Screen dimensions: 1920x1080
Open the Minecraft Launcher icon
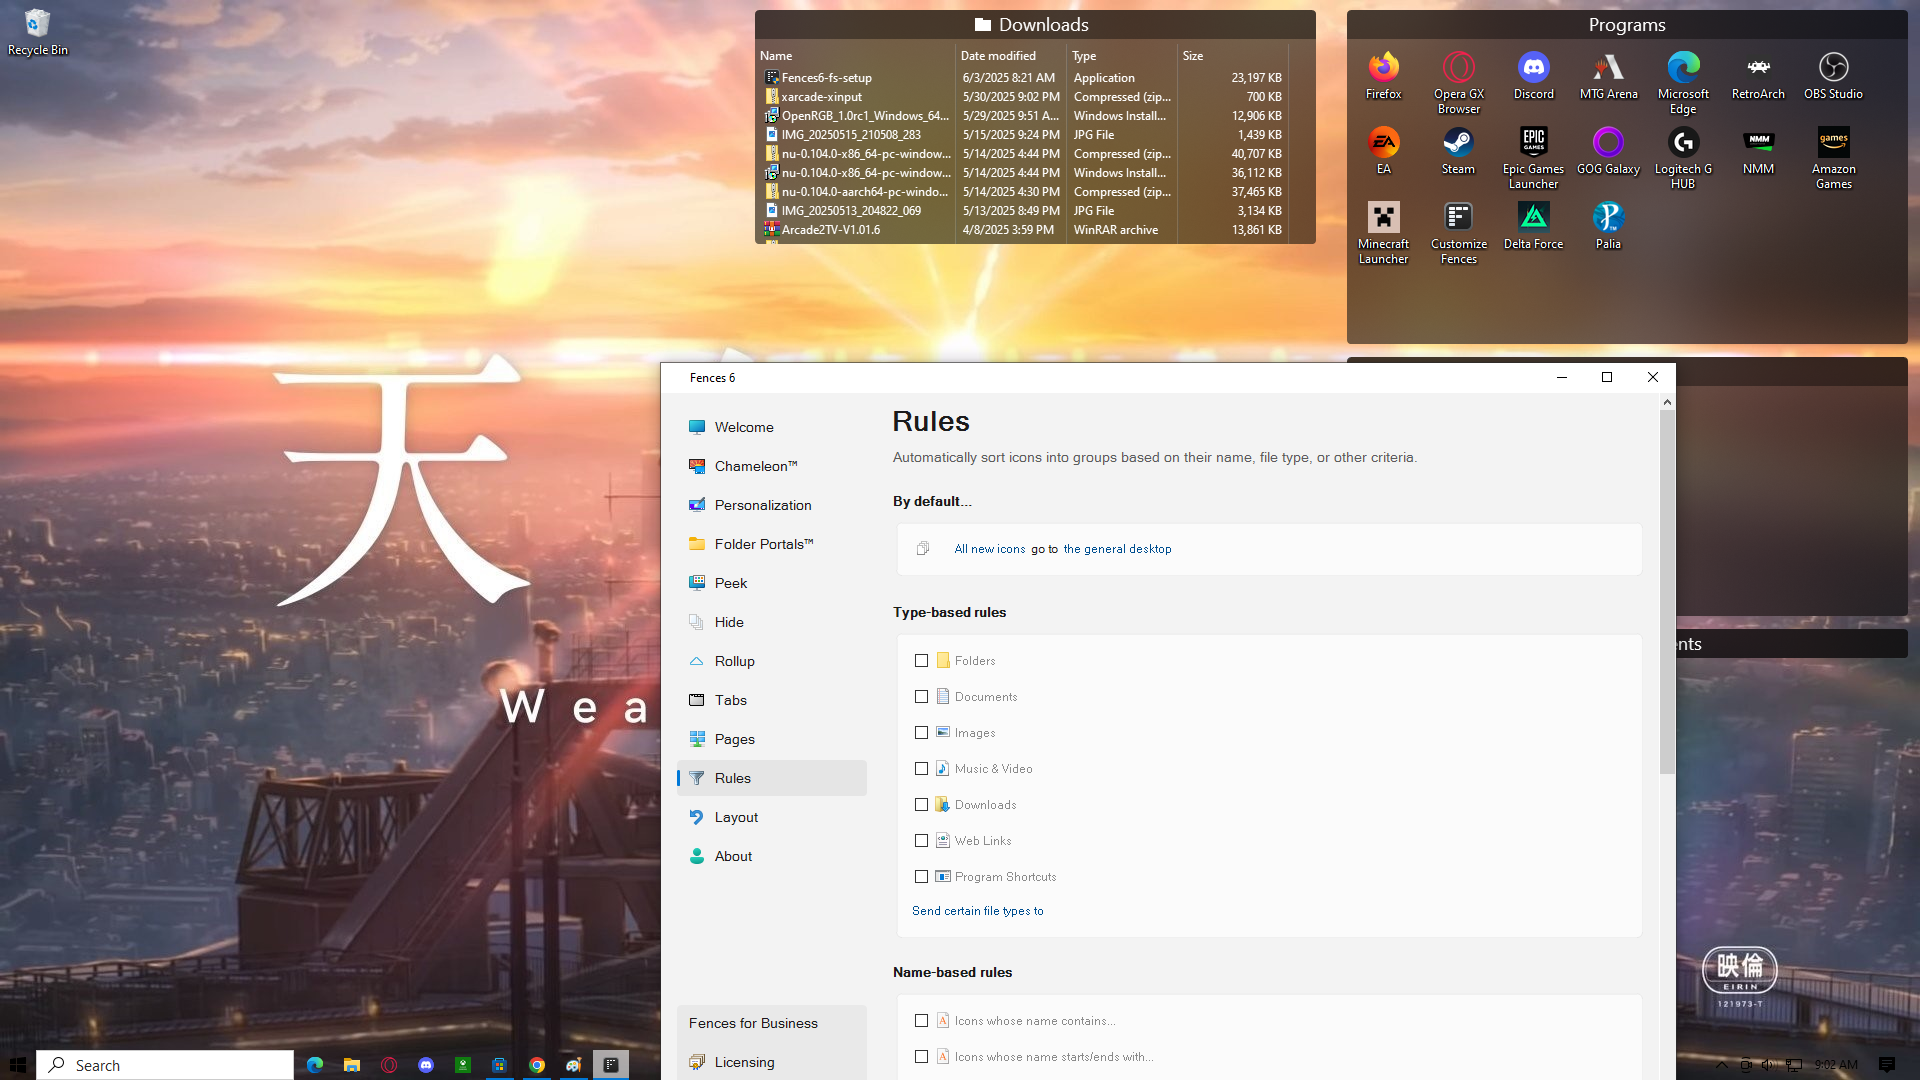pos(1384,233)
